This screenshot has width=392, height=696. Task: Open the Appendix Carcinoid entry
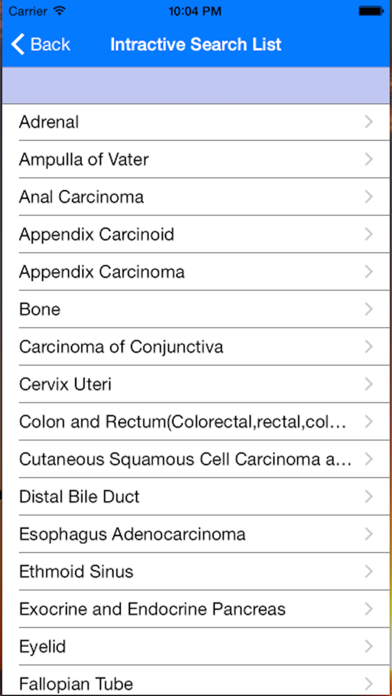click(196, 234)
